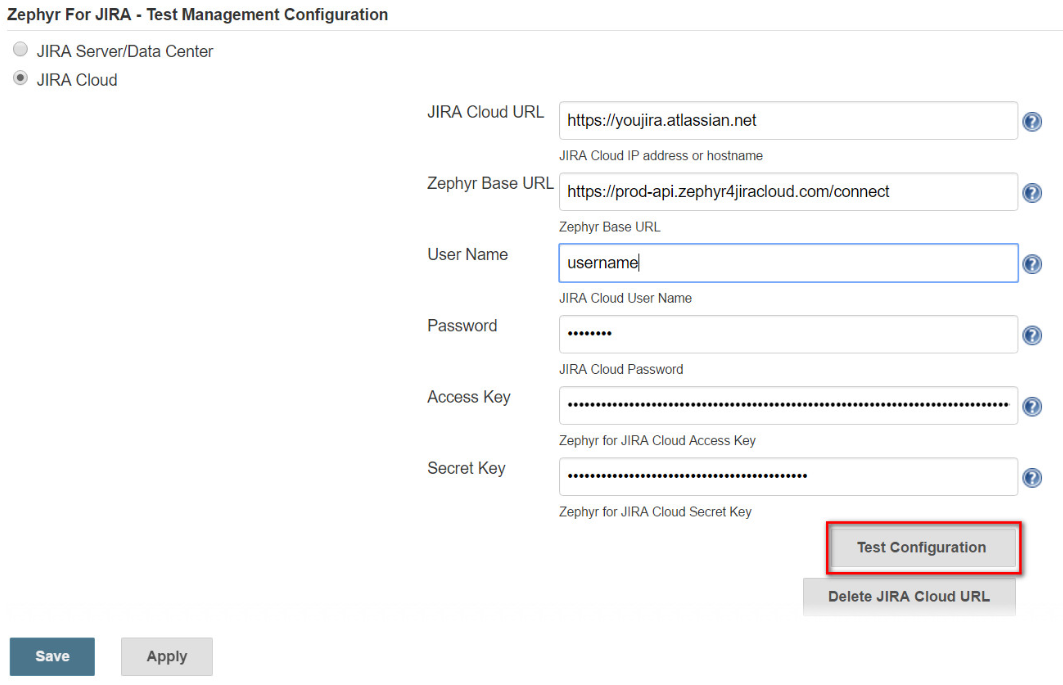Click the Secret Key field

[788, 477]
